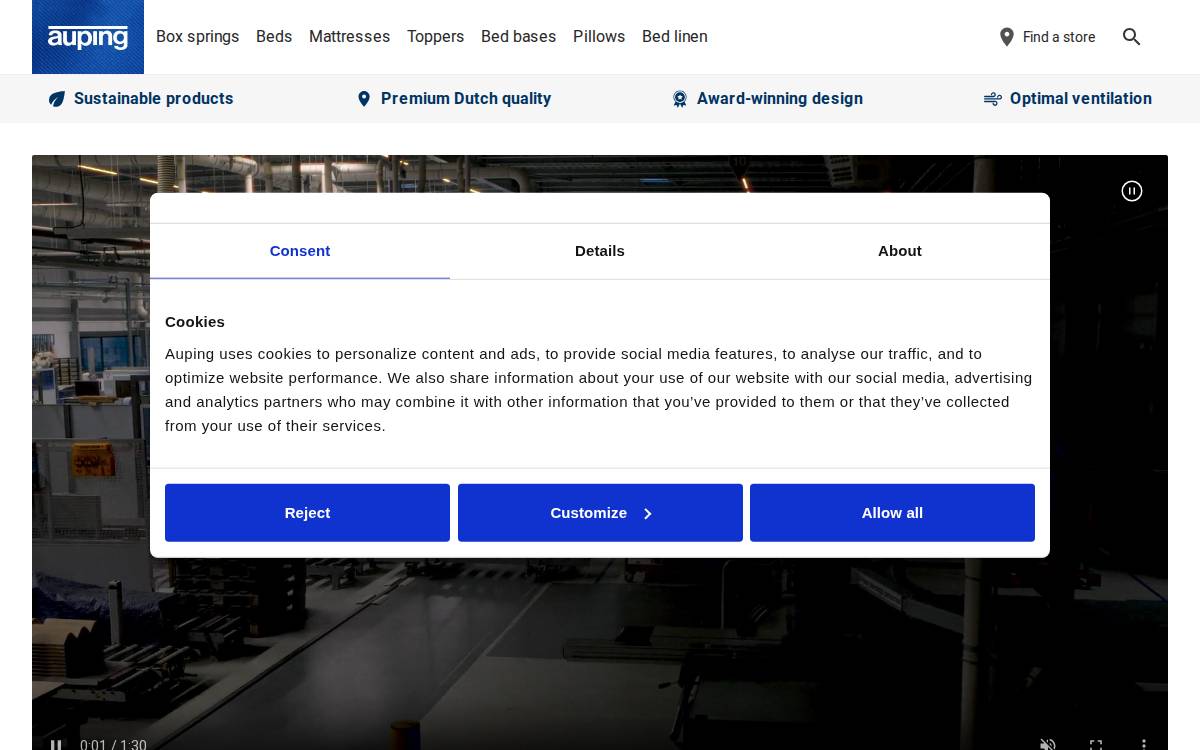Enter fullscreen for the video
Image resolution: width=1200 pixels, height=750 pixels.
point(1096,745)
